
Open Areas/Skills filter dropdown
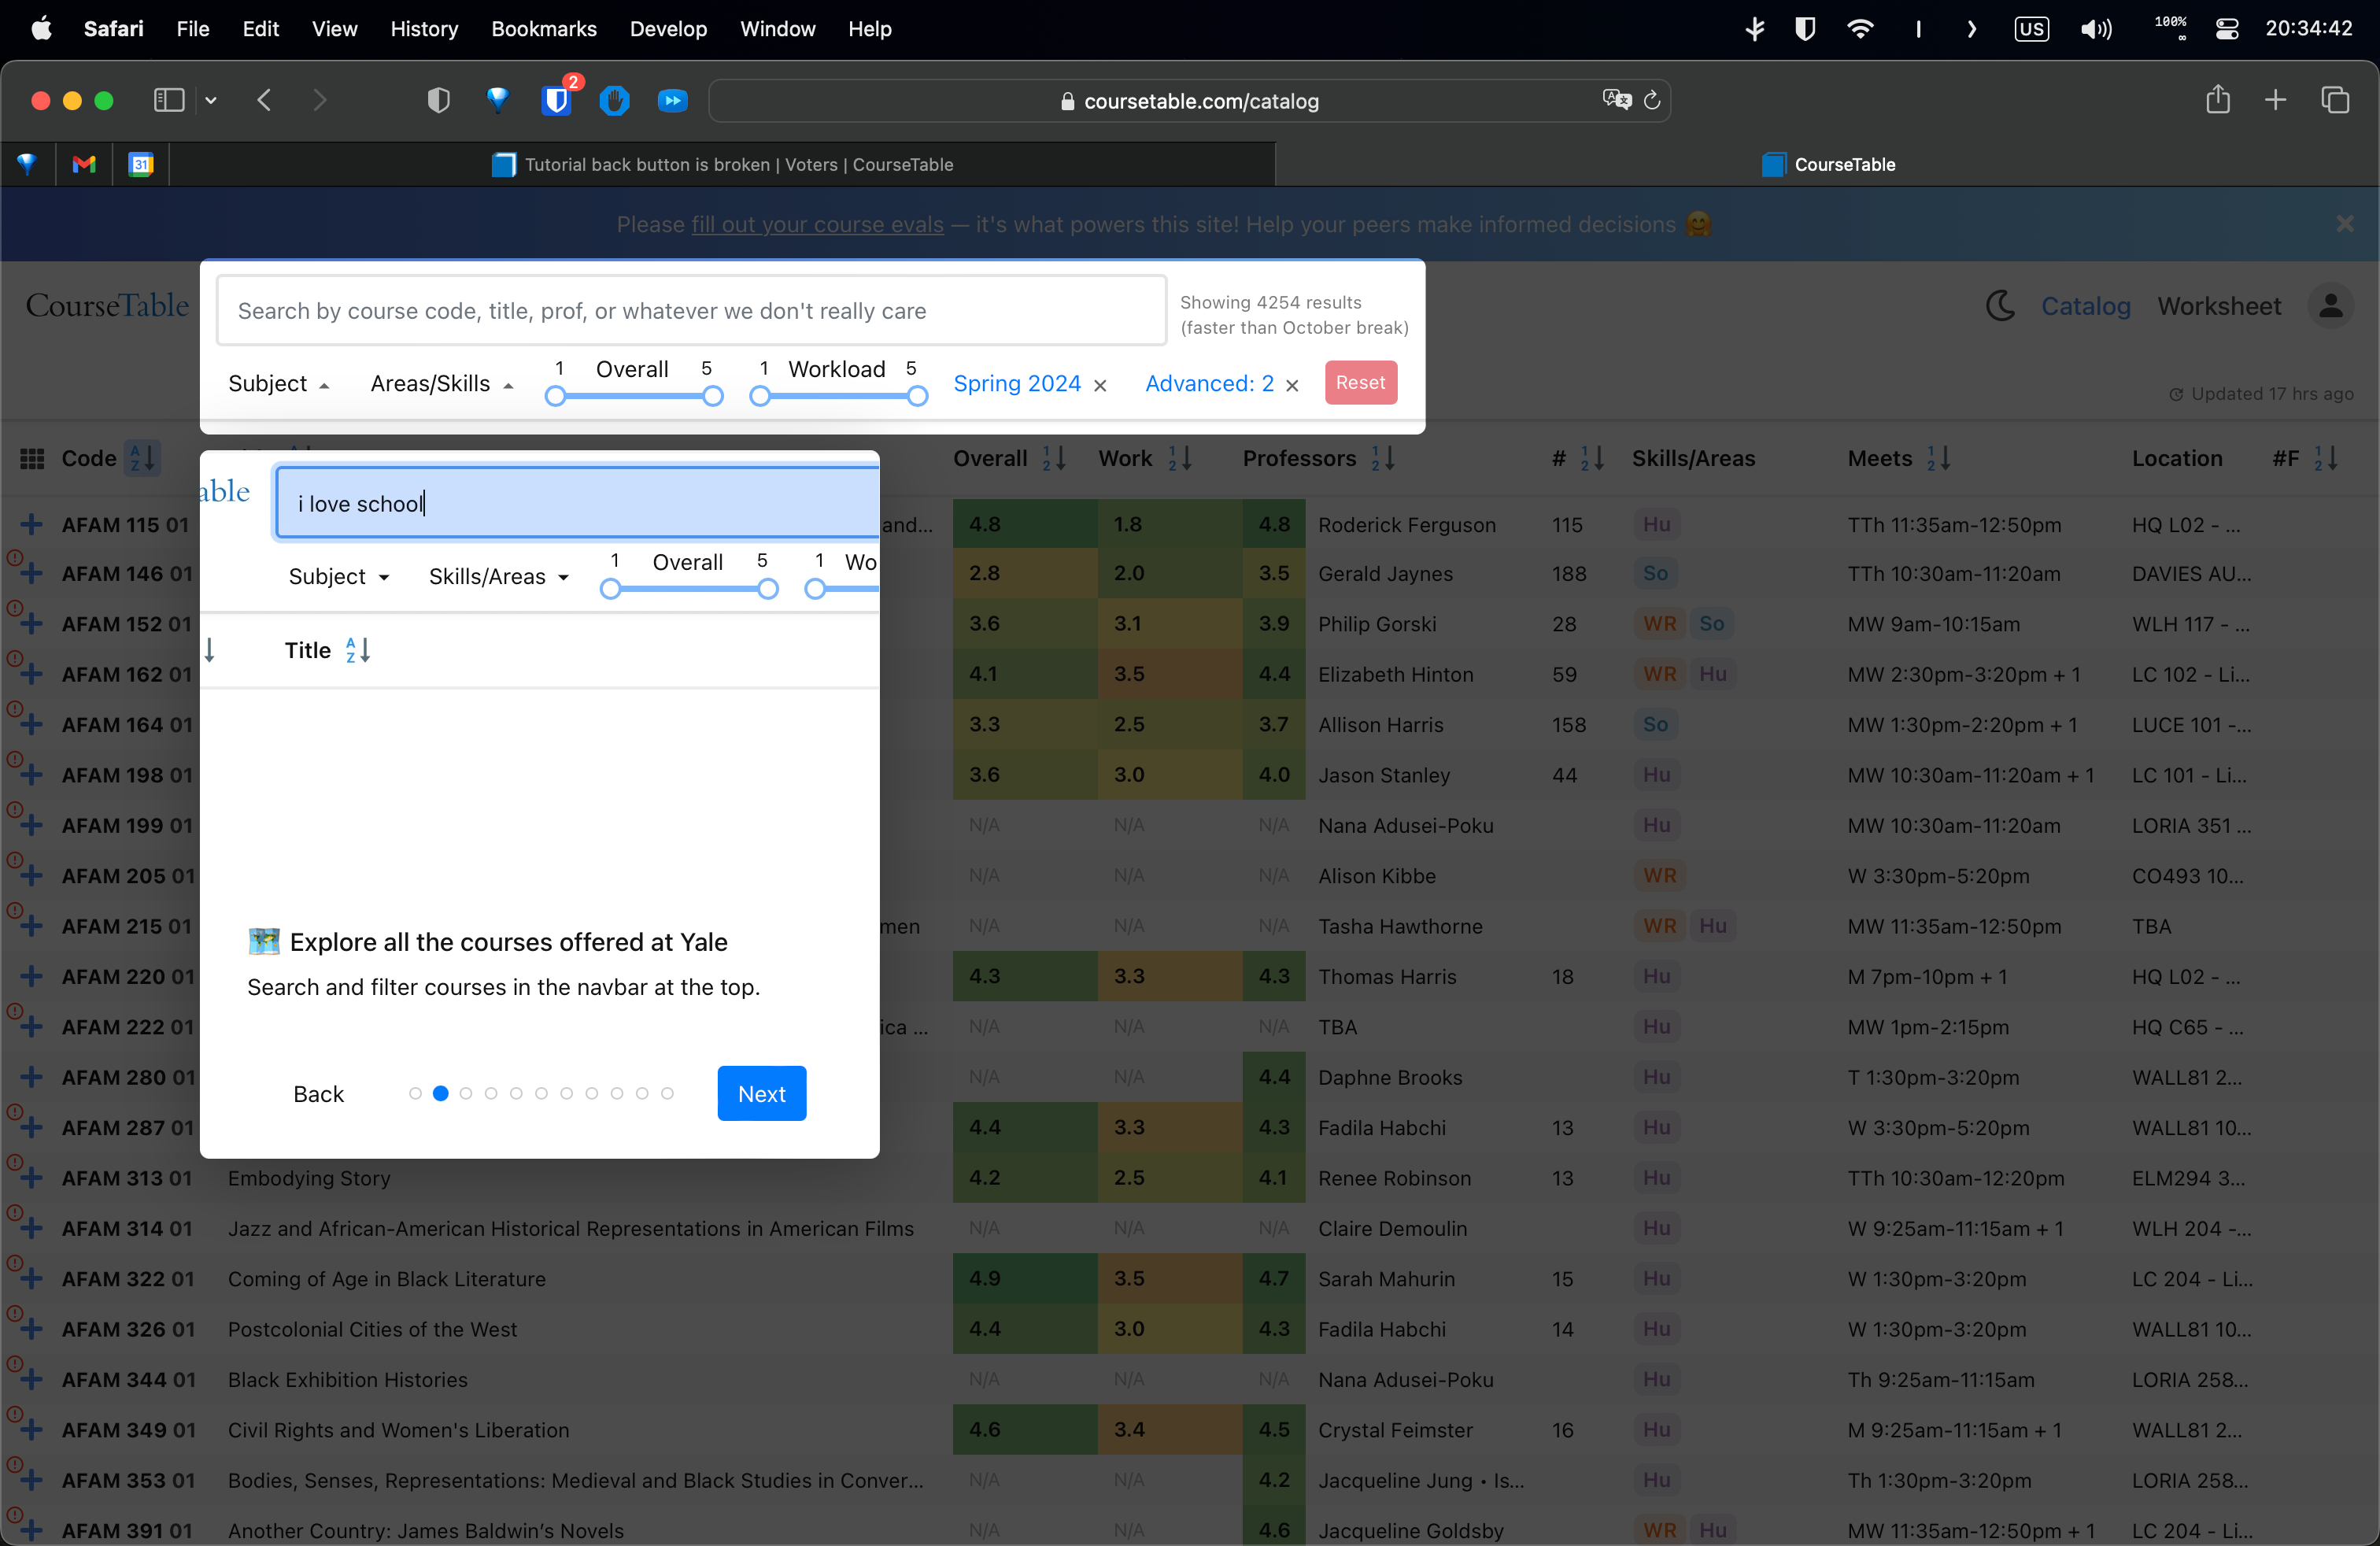[x=442, y=384]
